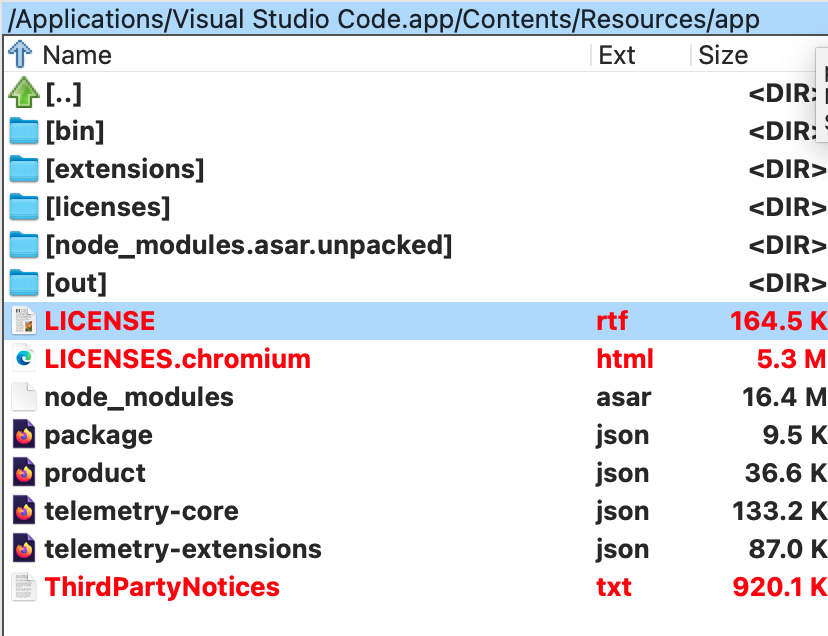Click the folder icon beside [bin]
The height and width of the screenshot is (636, 828).
pos(23,131)
